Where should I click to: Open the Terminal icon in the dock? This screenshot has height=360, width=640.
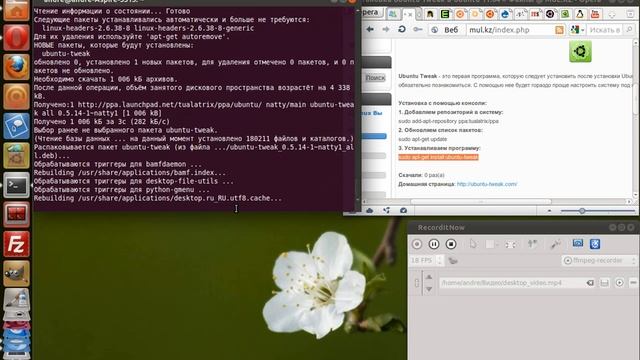coord(16,185)
